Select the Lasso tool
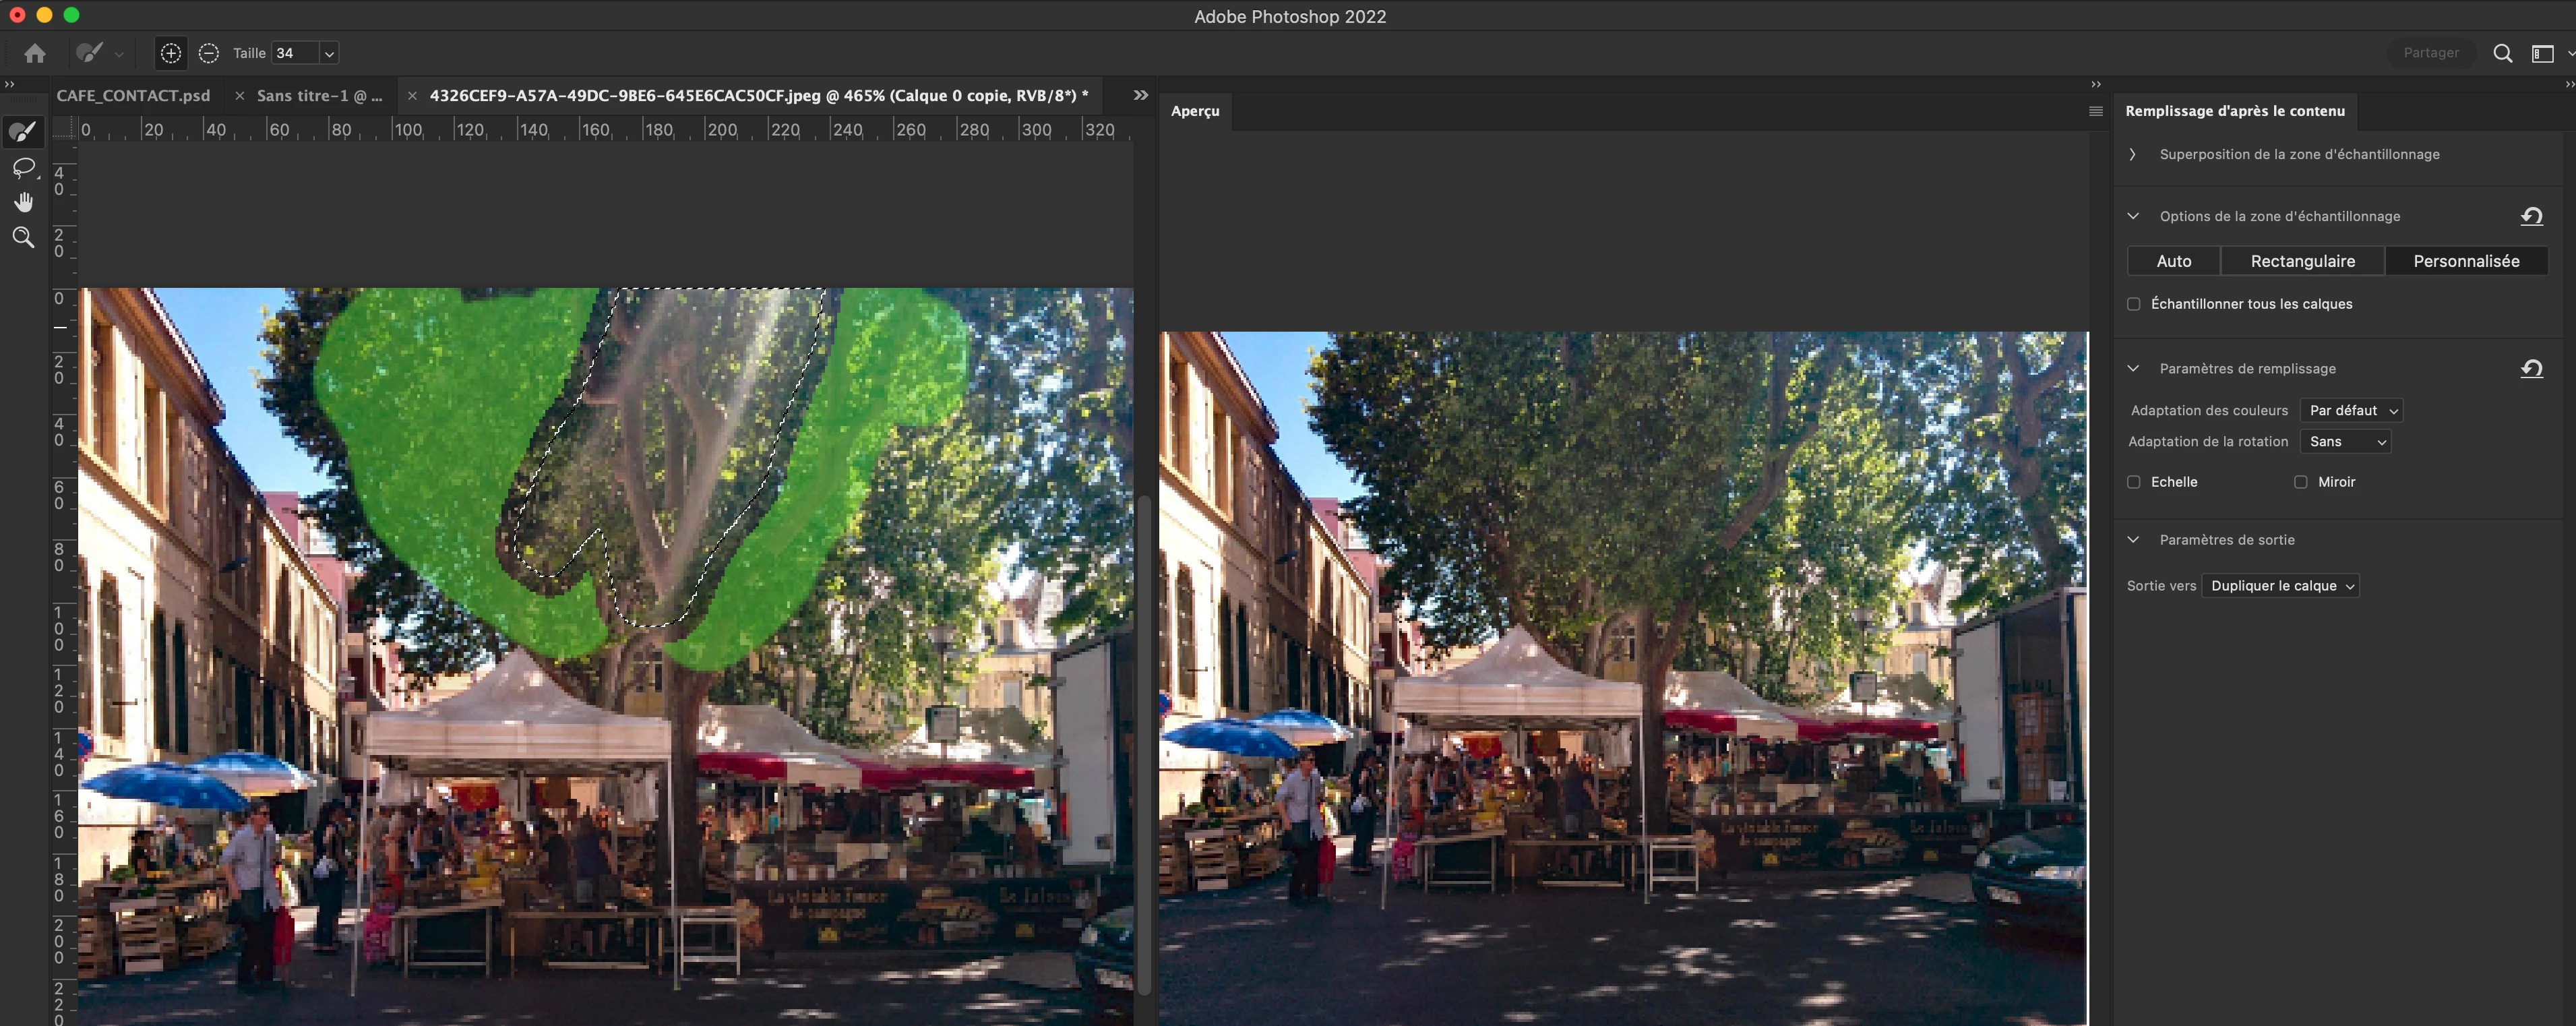This screenshot has width=2576, height=1026. pos(23,167)
